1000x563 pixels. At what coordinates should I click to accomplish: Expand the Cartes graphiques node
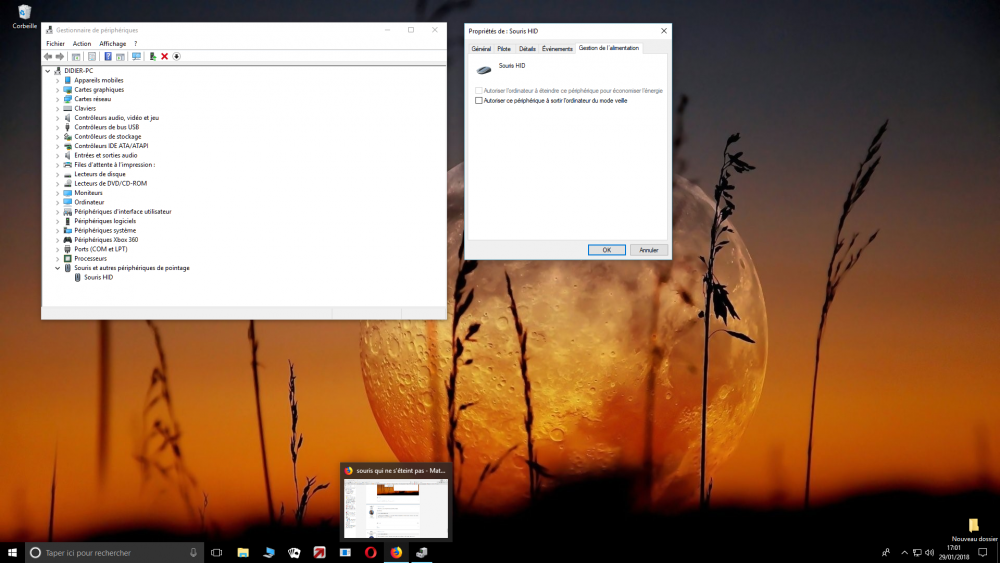click(57, 90)
